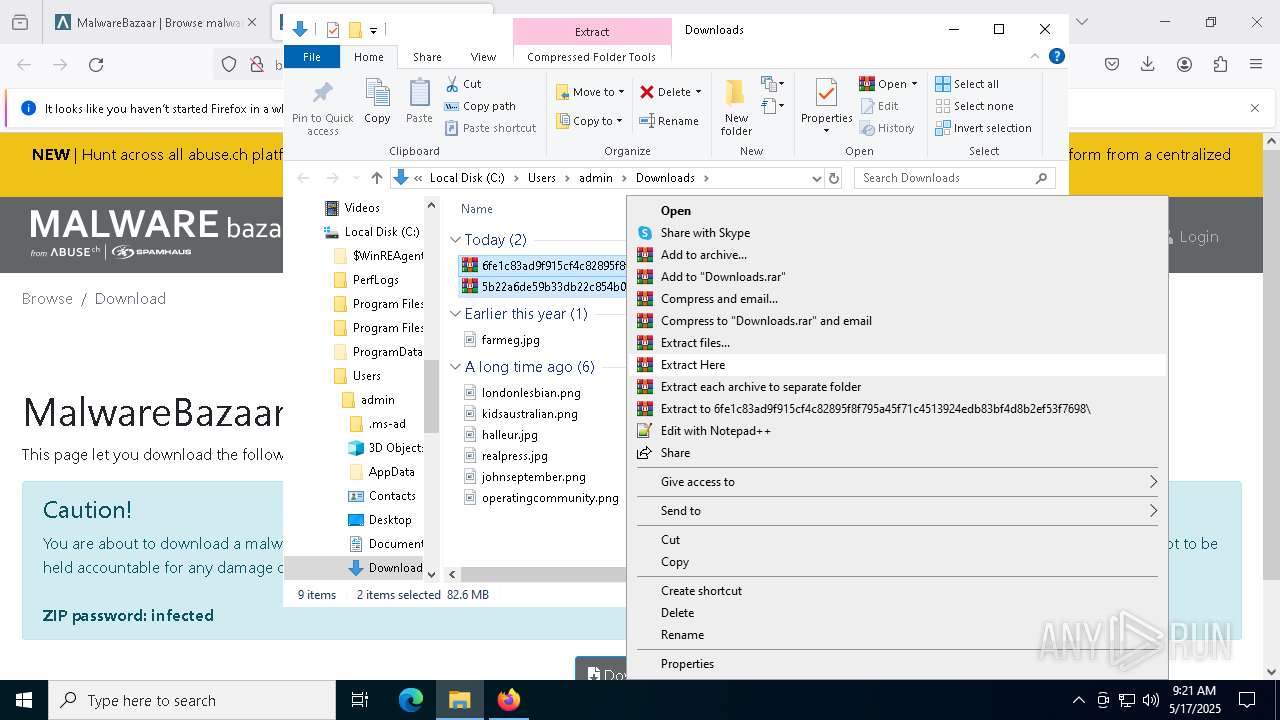Open the File ribbon tab

(312, 57)
